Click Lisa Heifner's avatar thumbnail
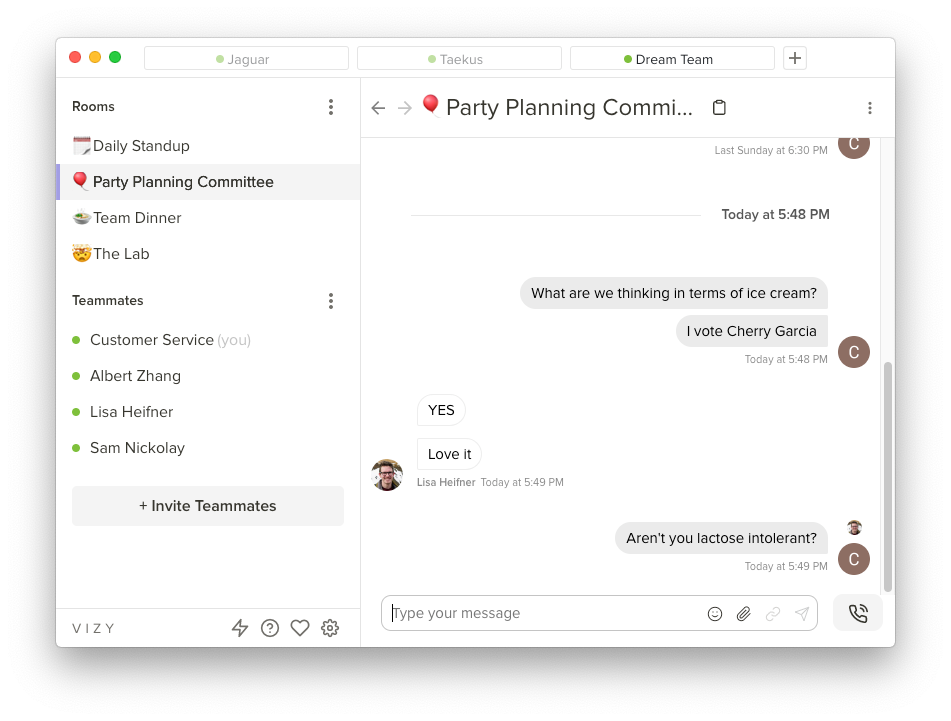The image size is (951, 721). pyautogui.click(x=387, y=475)
